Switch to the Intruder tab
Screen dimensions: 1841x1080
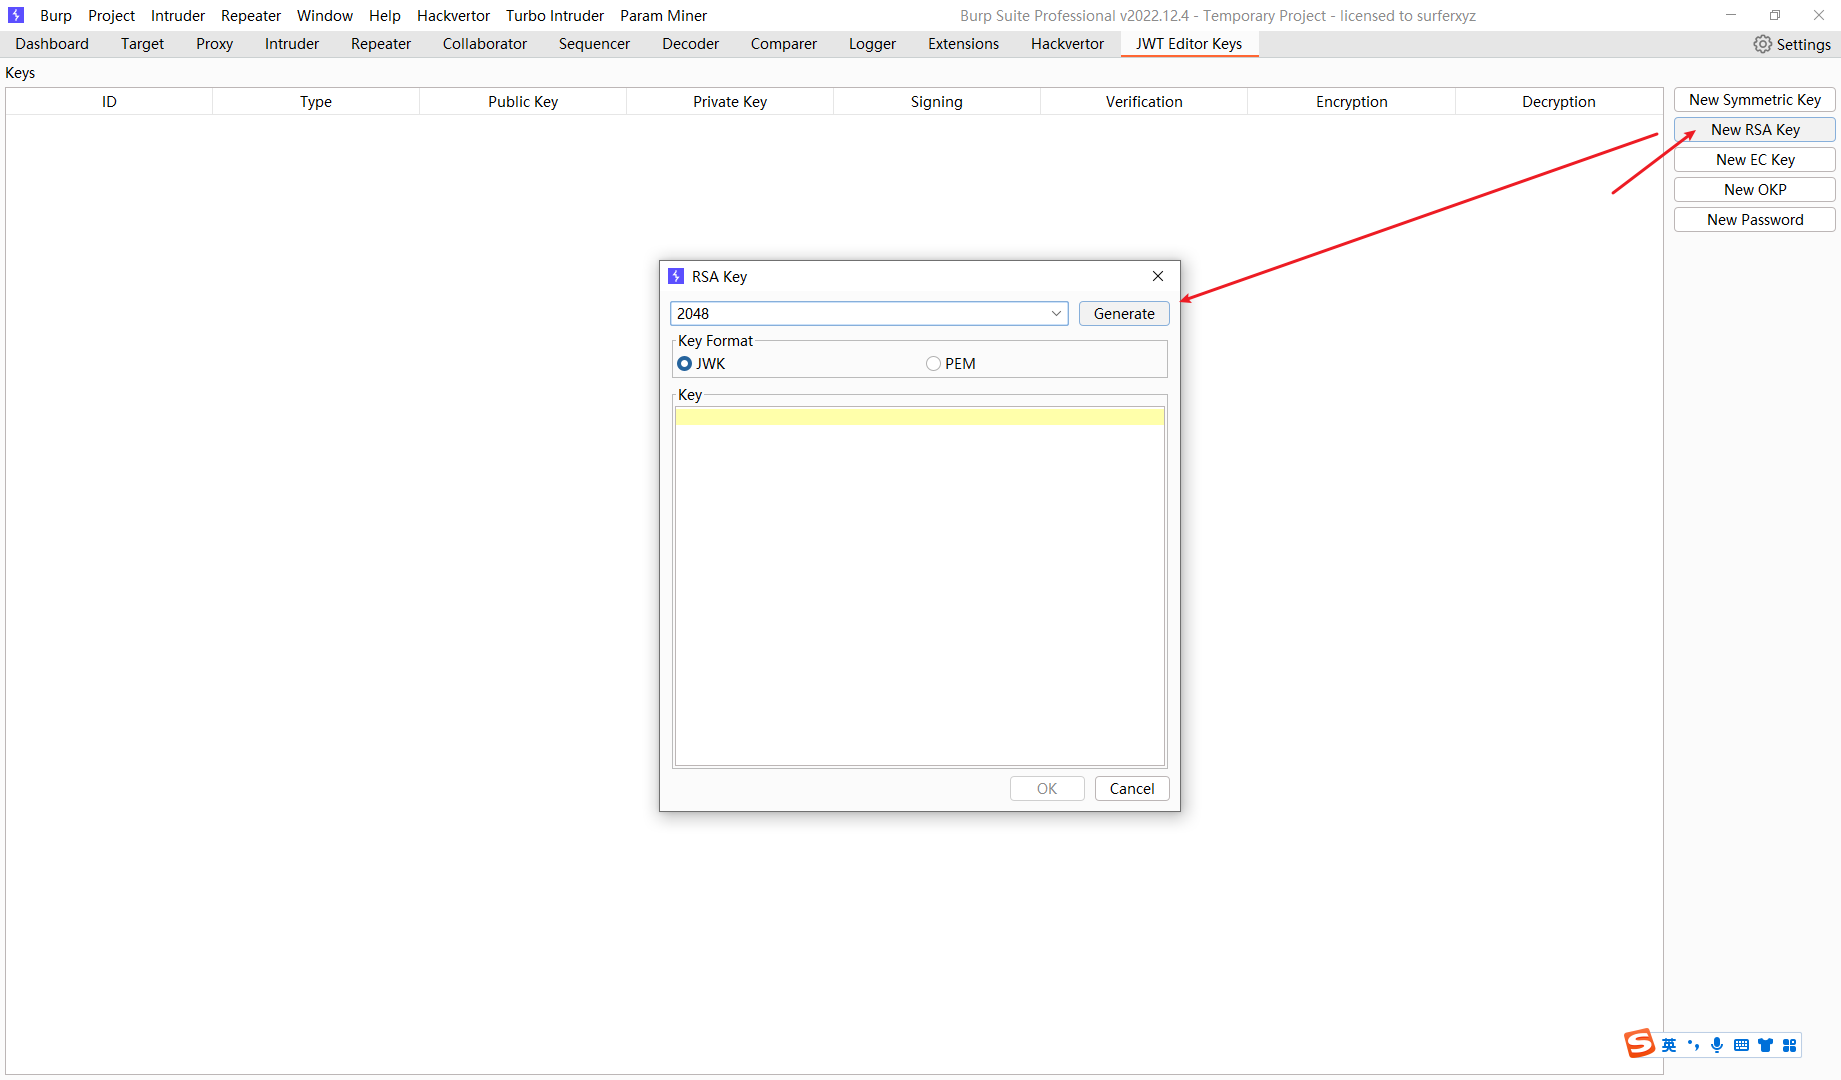point(292,44)
